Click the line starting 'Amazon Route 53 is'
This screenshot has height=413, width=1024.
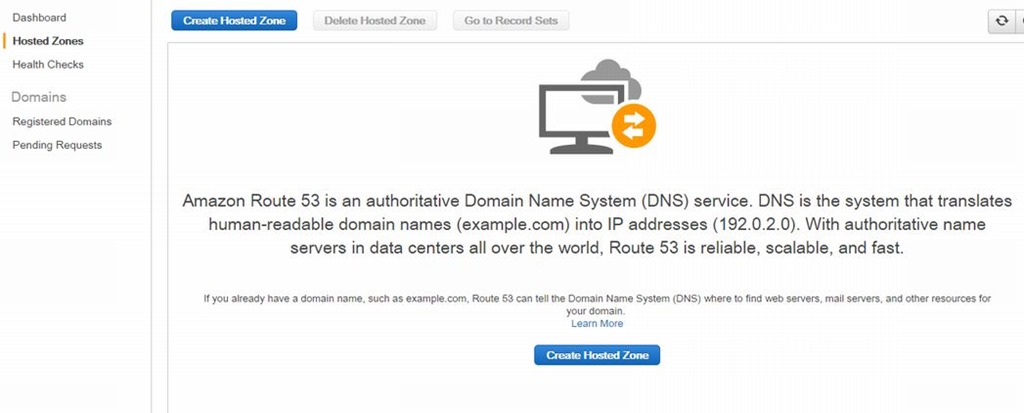pos(597,200)
